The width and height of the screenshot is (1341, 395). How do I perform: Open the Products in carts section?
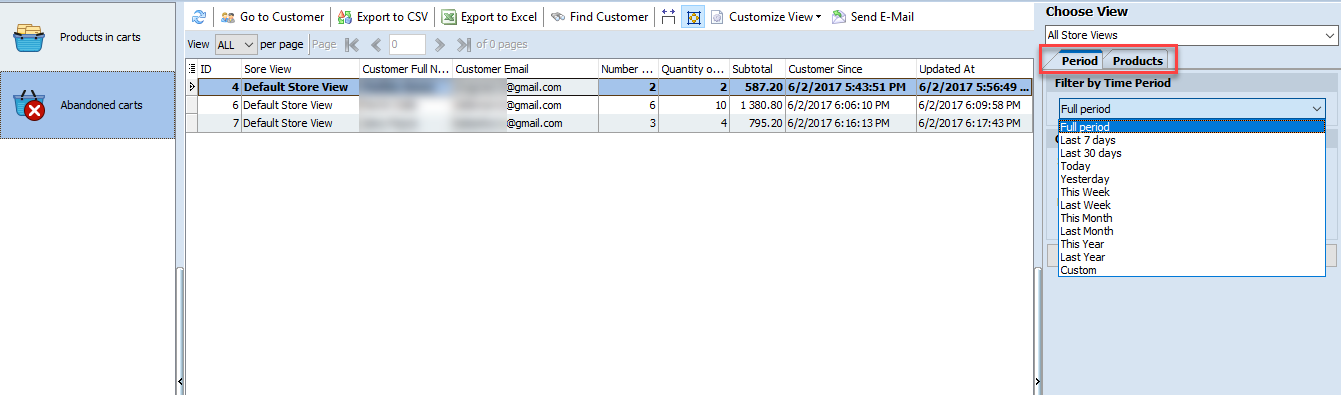[x=87, y=37]
